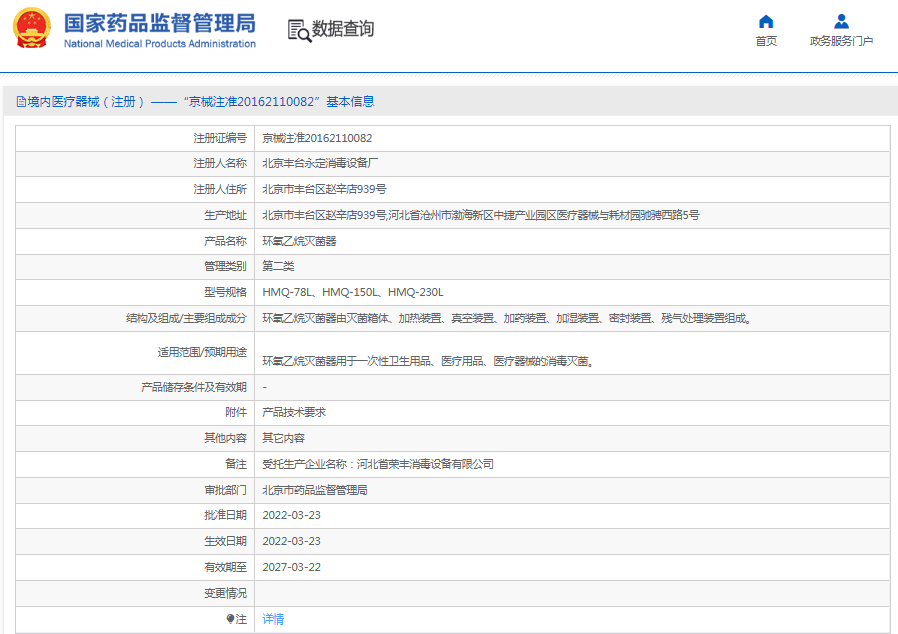Click the 适用范围 intended use description
Screen dimensions: 898x634
428,361
